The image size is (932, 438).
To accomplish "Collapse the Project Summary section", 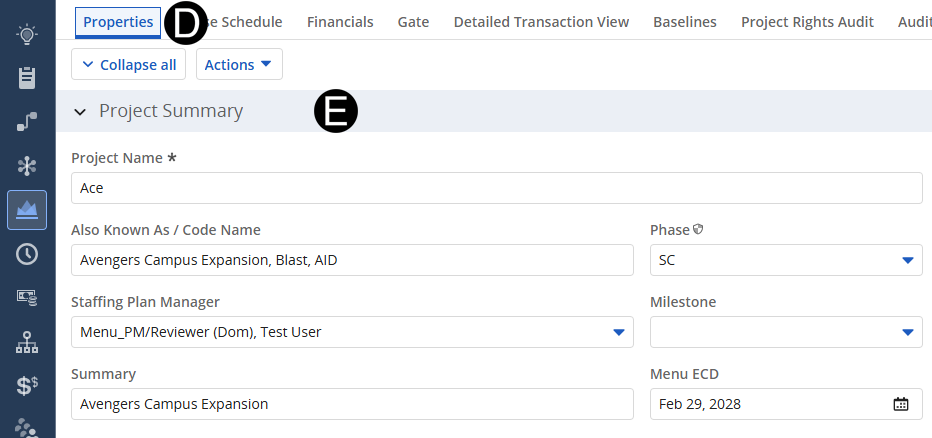I will pyautogui.click(x=80, y=112).
